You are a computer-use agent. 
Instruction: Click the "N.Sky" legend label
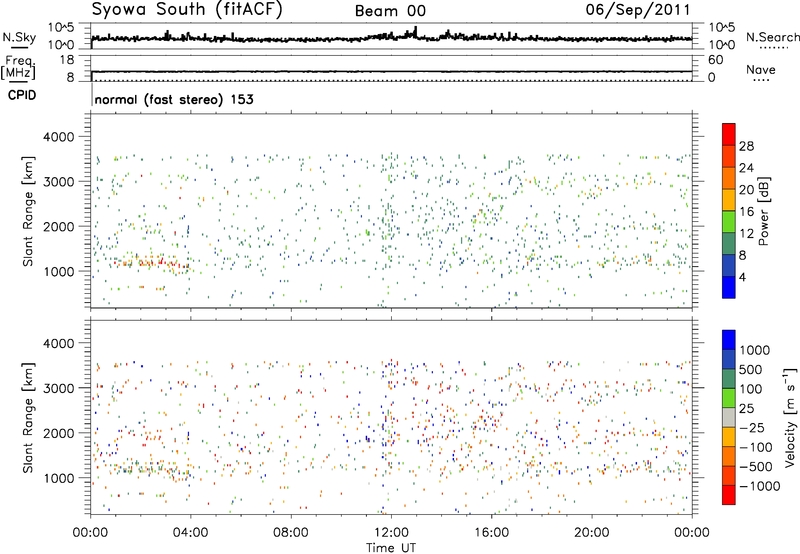coord(19,37)
